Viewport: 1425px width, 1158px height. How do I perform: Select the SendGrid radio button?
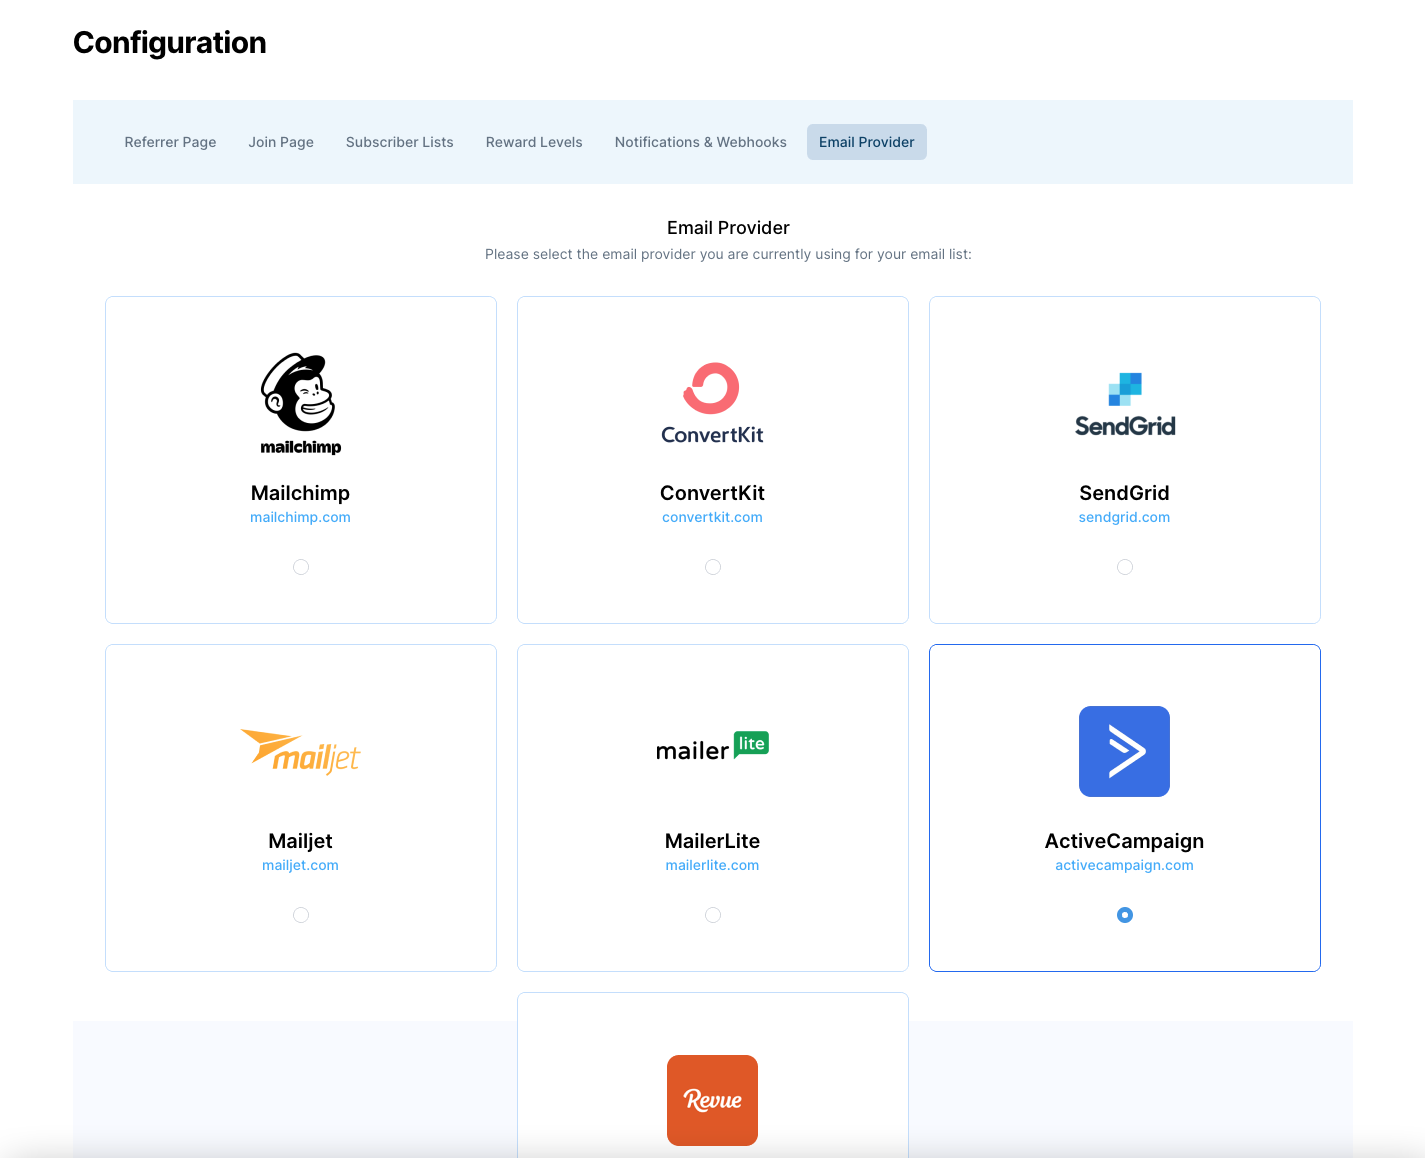point(1125,567)
